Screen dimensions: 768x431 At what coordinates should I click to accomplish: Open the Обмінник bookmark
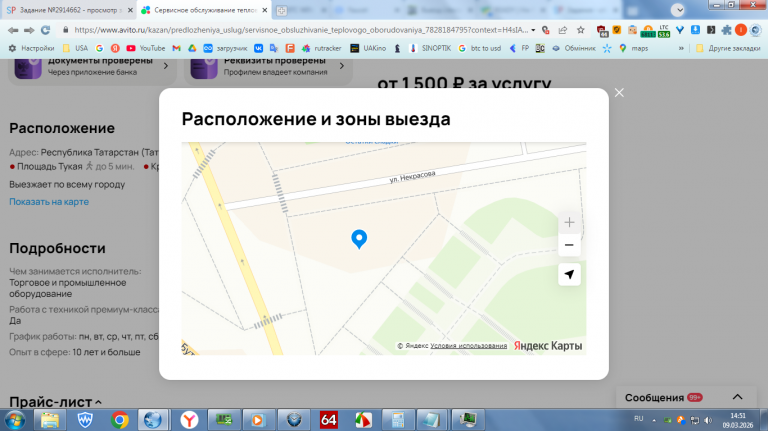tap(574, 48)
